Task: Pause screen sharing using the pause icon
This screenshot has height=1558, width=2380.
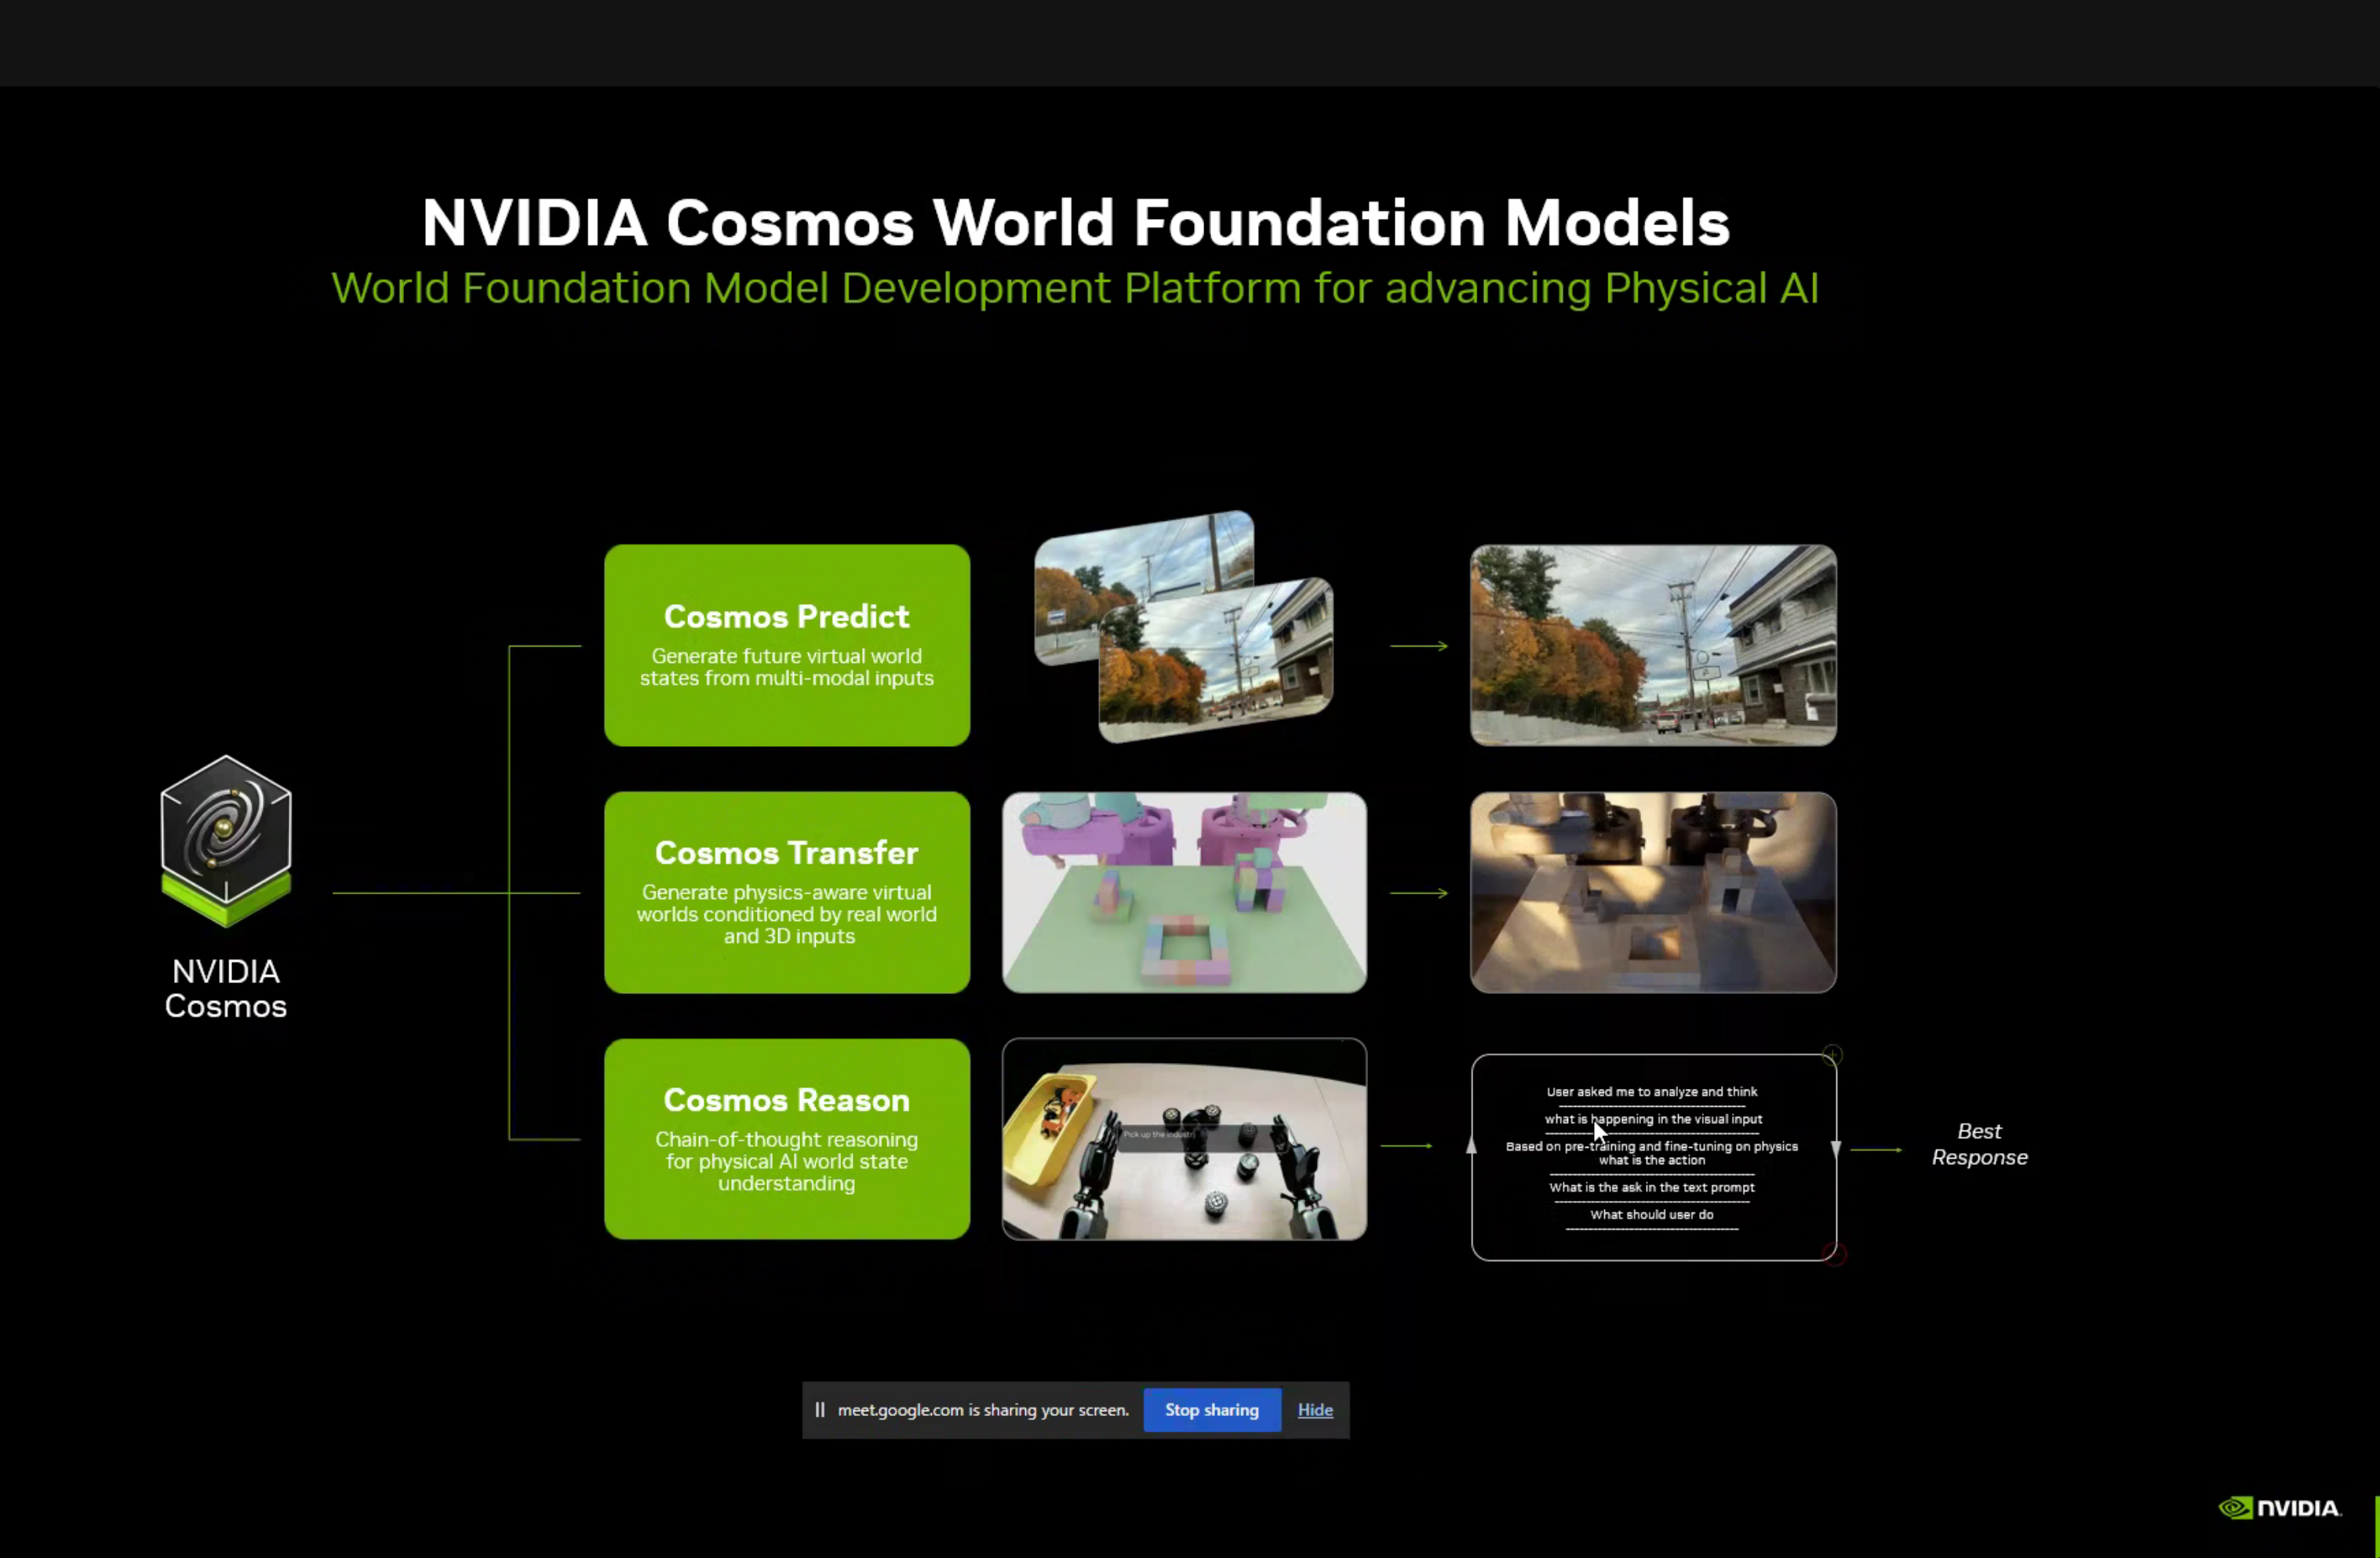Action: coord(820,1409)
